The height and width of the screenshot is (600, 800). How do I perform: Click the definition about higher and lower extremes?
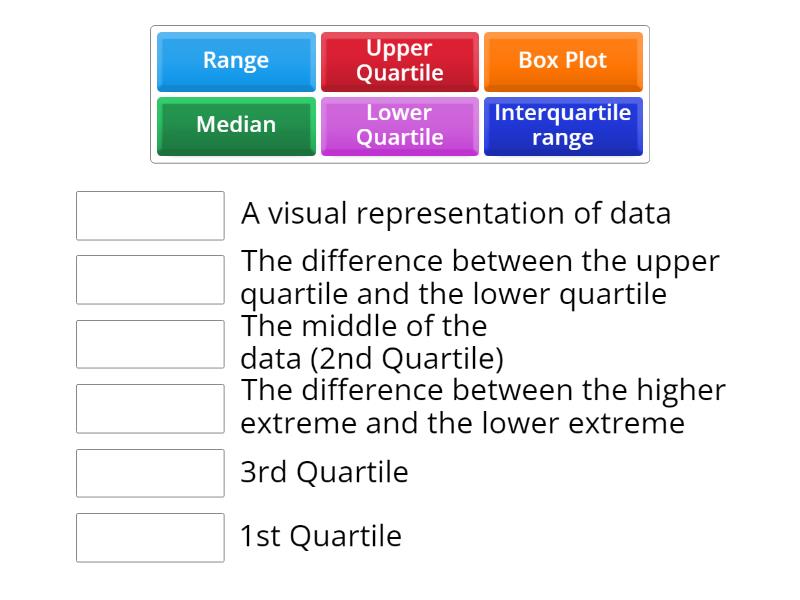tap(481, 406)
